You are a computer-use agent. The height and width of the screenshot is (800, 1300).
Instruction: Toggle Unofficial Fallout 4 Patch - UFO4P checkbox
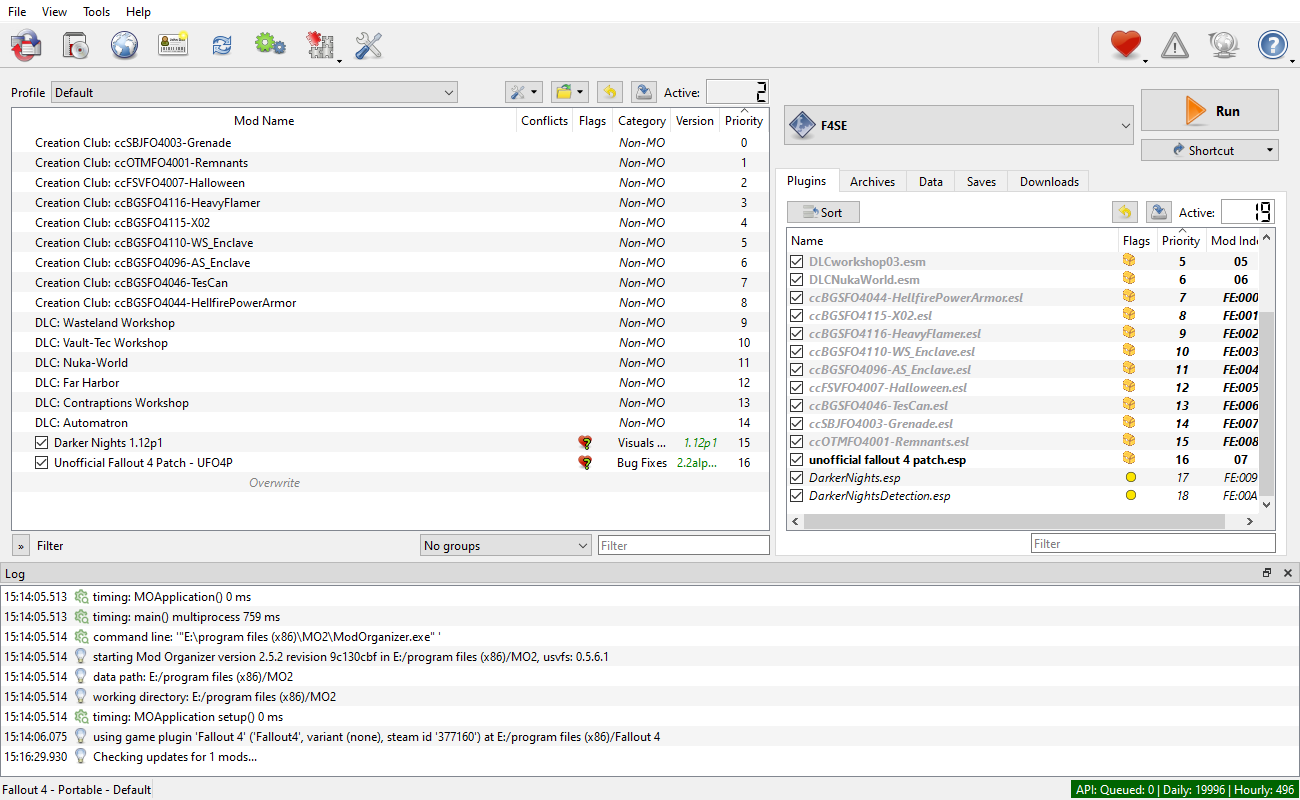41,463
